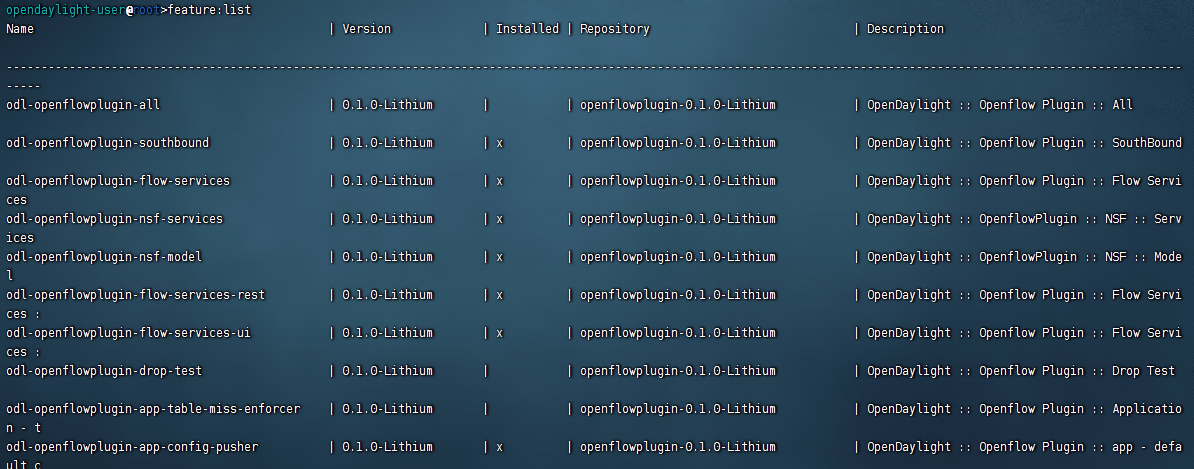This screenshot has height=469, width=1194.
Task: Click repository 'openflowplugin-0.1.0-Lithium' in odl-openflowplugin-all row
Action: pos(678,105)
